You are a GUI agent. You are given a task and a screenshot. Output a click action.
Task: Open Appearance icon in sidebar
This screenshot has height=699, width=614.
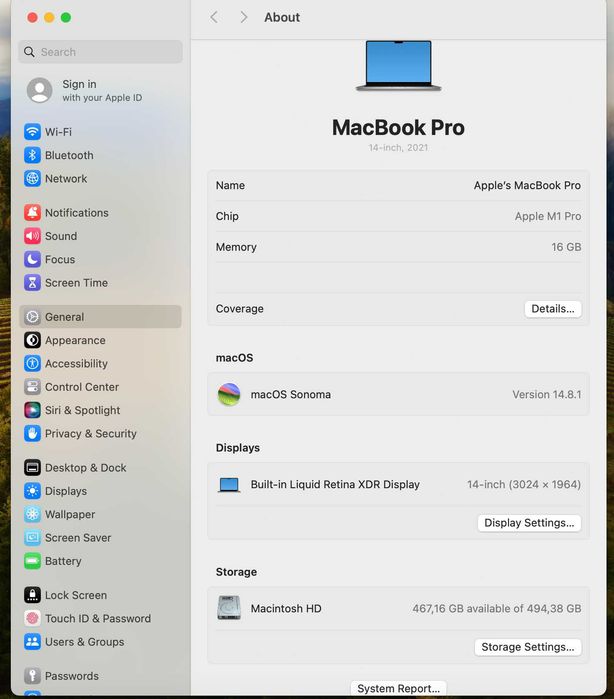tap(32, 340)
